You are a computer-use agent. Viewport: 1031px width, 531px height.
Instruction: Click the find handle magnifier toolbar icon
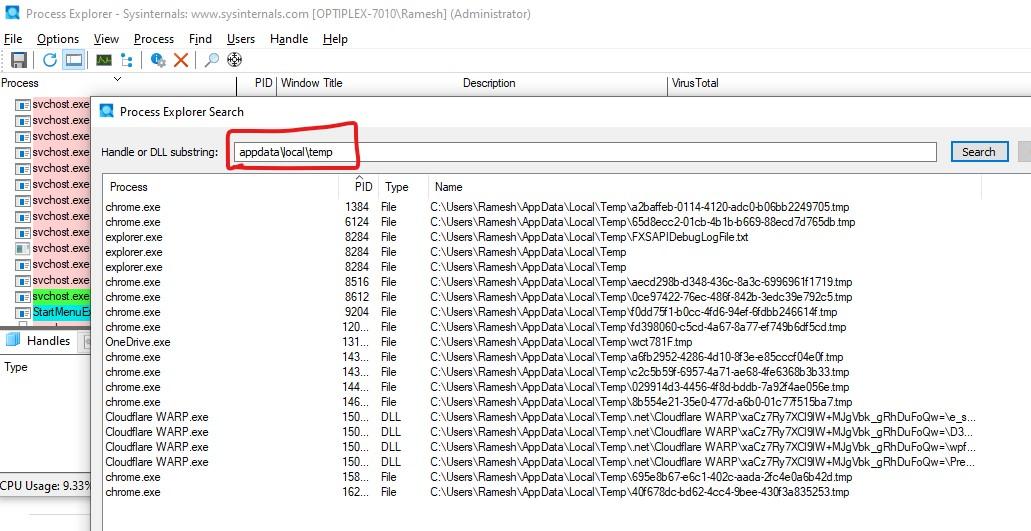point(211,60)
